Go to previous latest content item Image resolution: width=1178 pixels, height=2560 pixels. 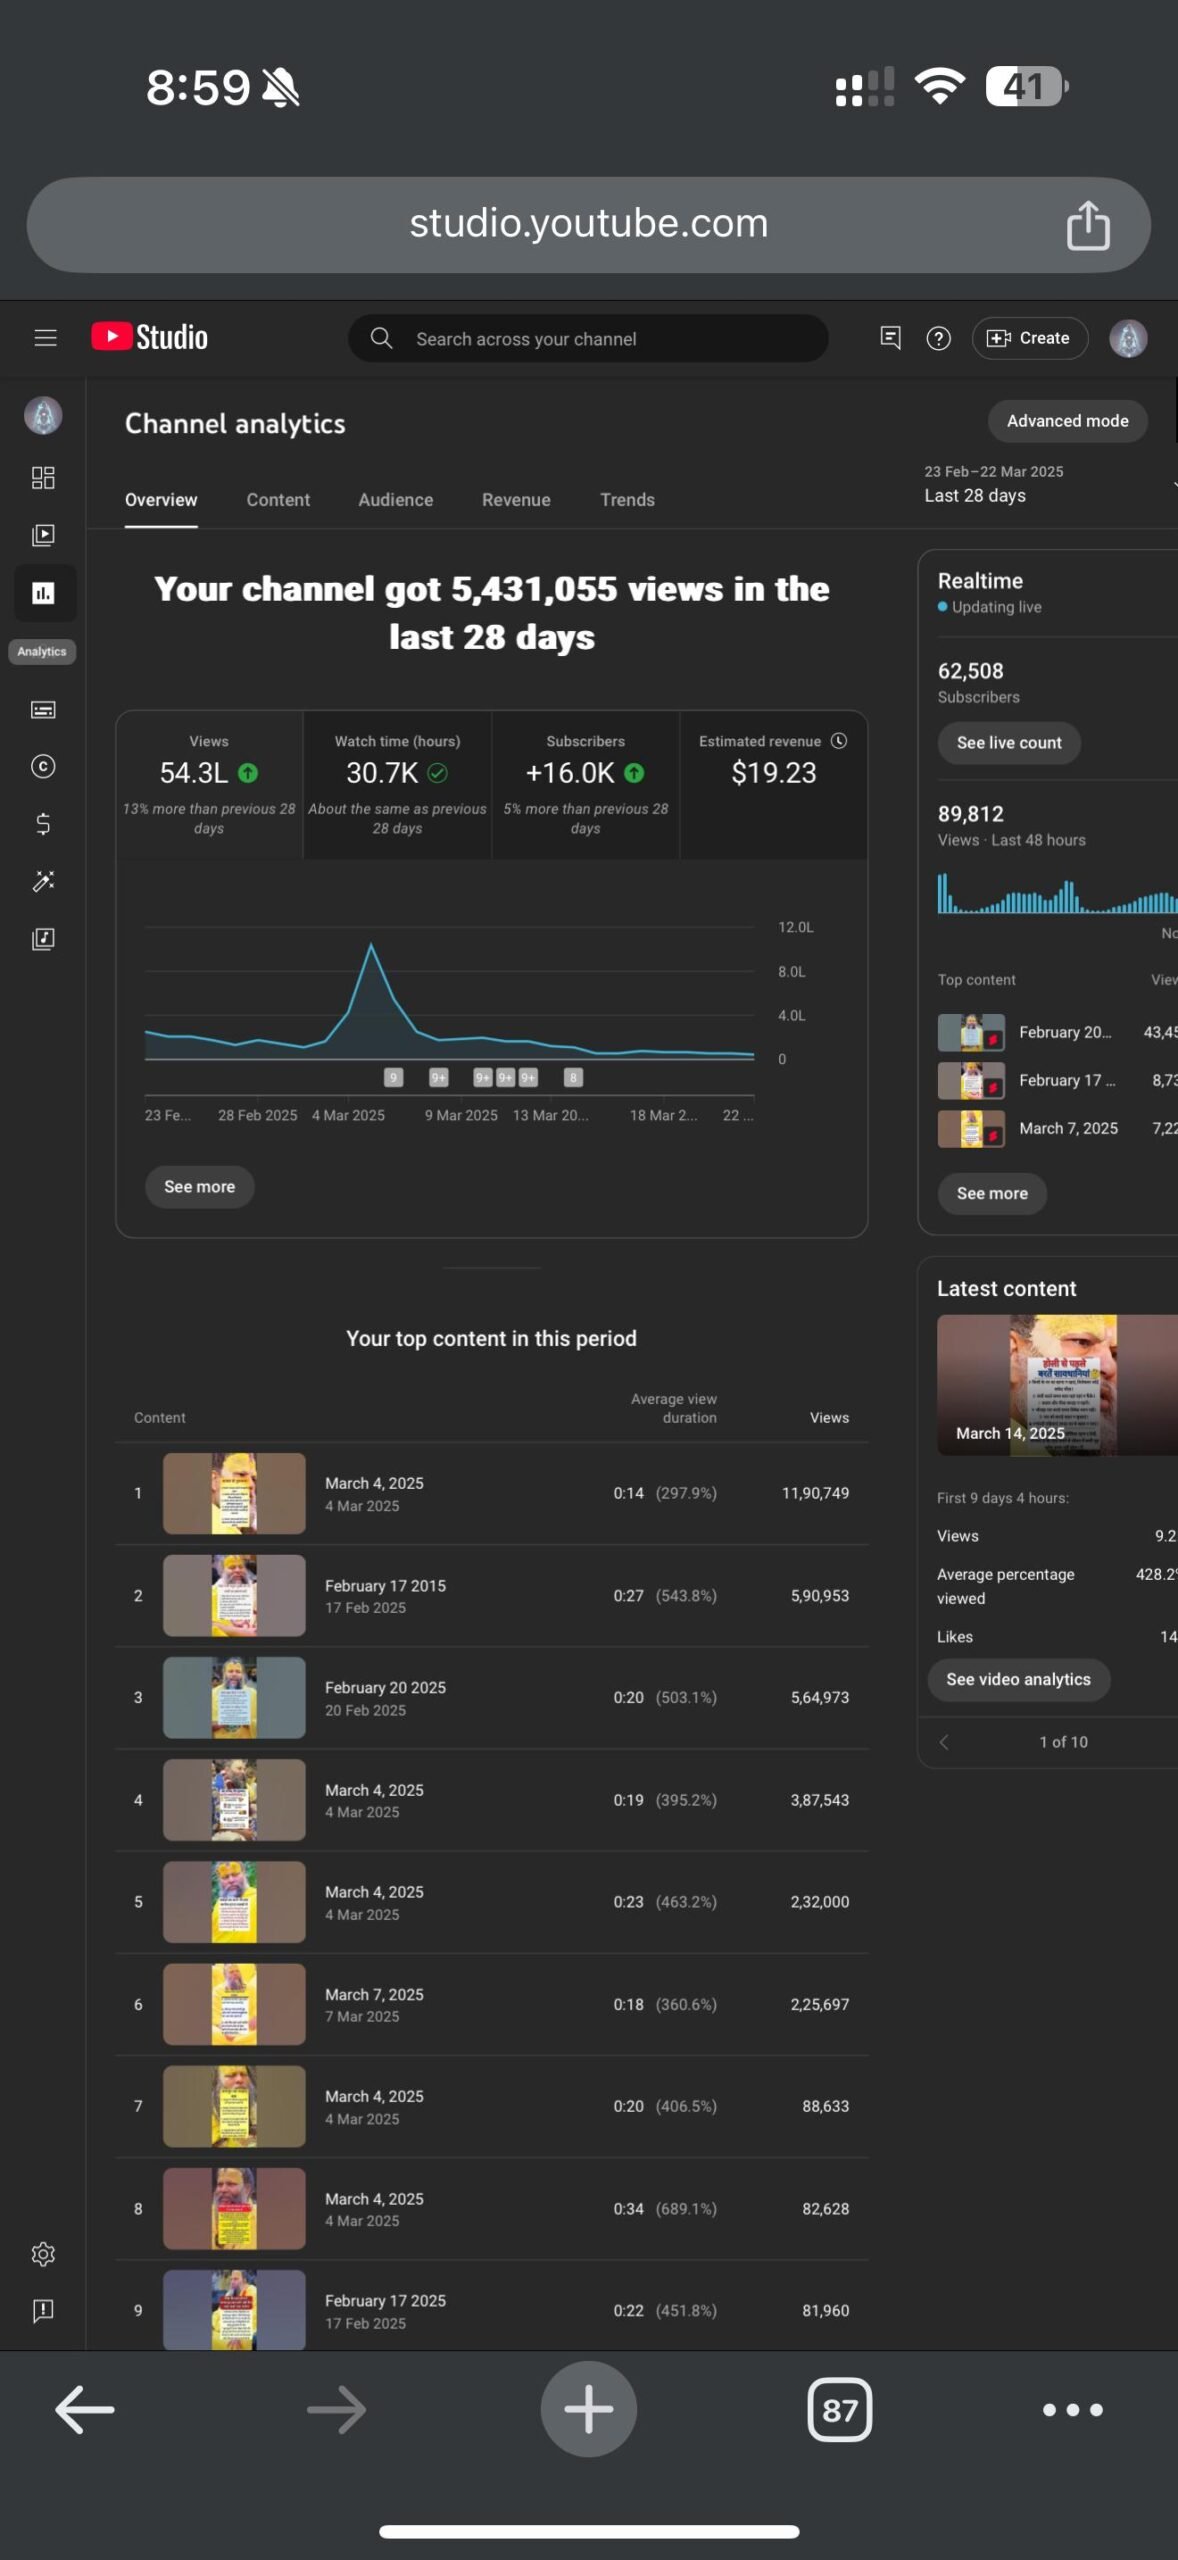(943, 1742)
